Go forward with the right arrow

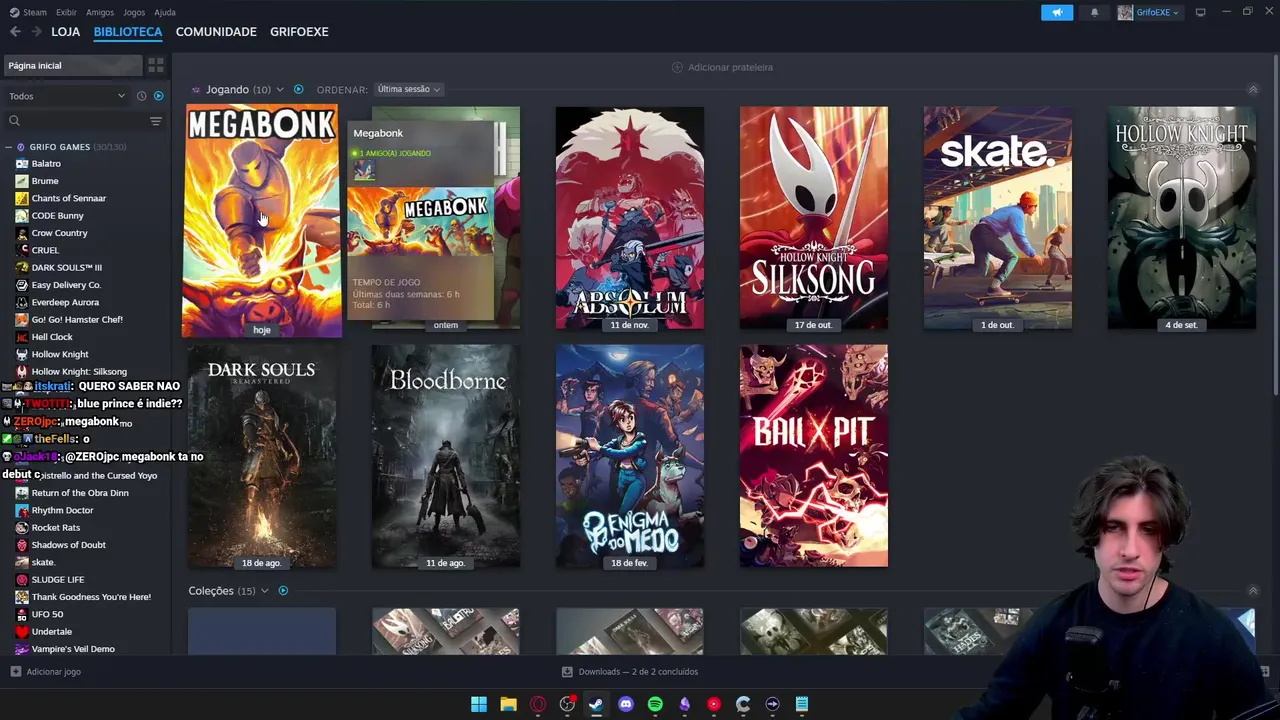click(x=36, y=32)
